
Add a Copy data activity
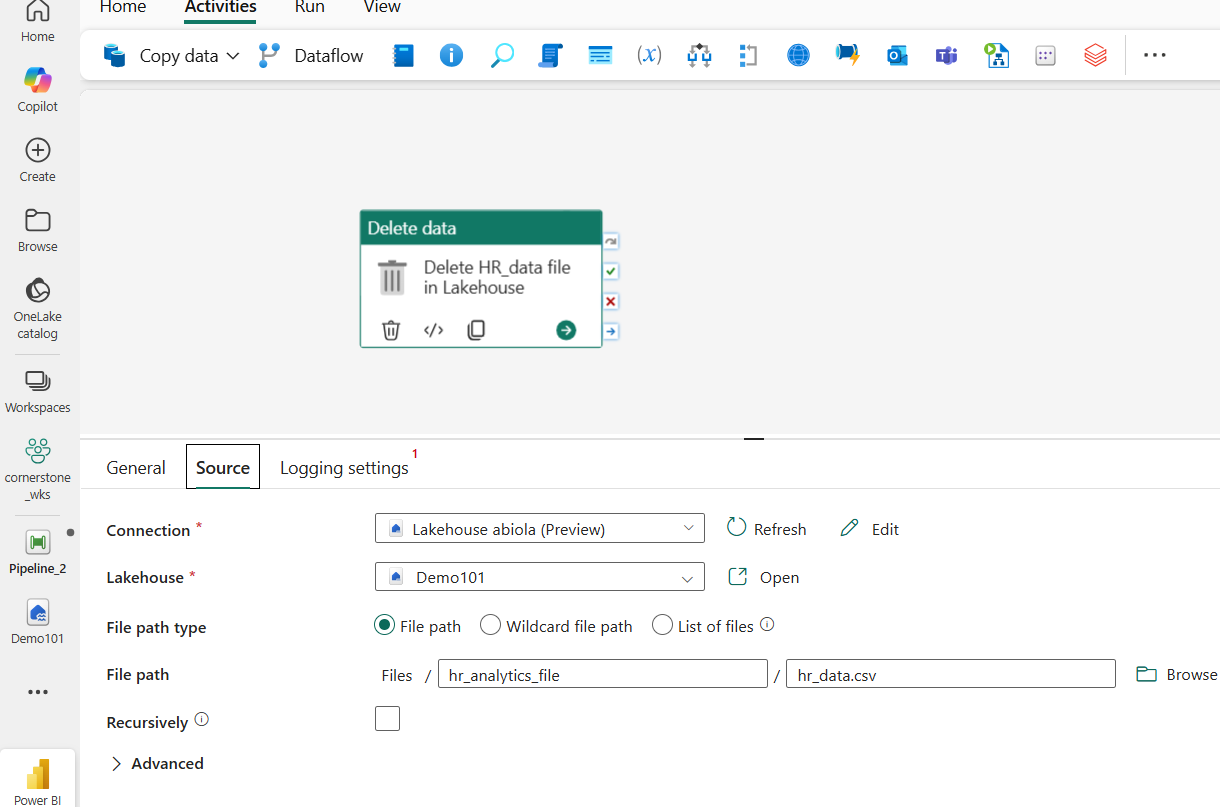(x=160, y=56)
